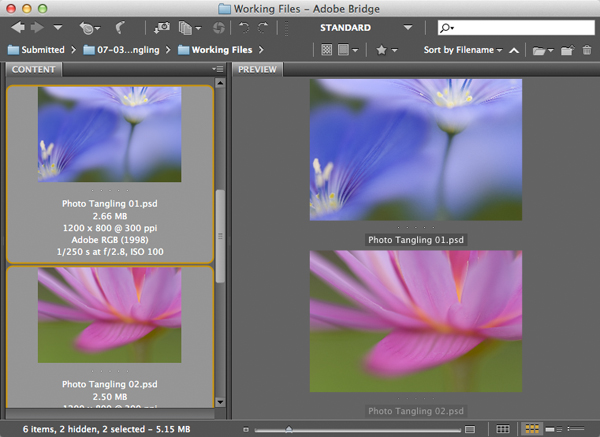The height and width of the screenshot is (437, 600).
Task: Click the content panel scroll down arrow
Action: pyautogui.click(x=220, y=402)
